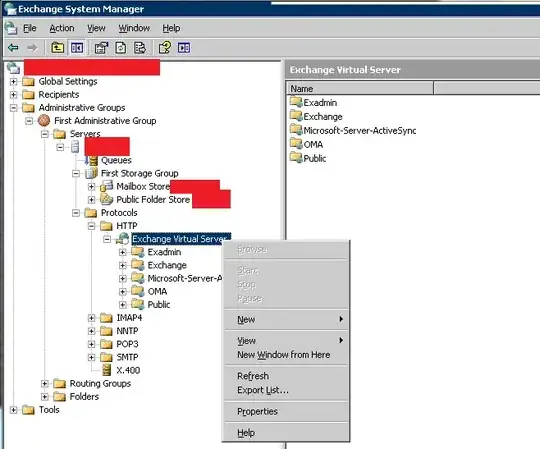Click the First Storage Group icon
The width and height of the screenshot is (540, 449).
pyautogui.click(x=91, y=173)
